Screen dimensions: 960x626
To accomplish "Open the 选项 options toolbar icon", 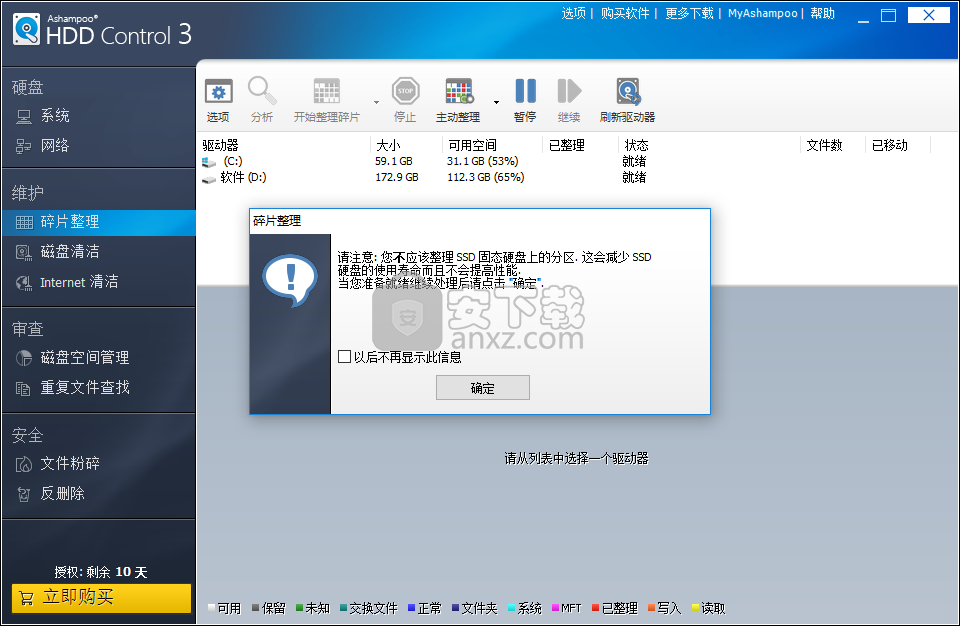I will tap(218, 92).
